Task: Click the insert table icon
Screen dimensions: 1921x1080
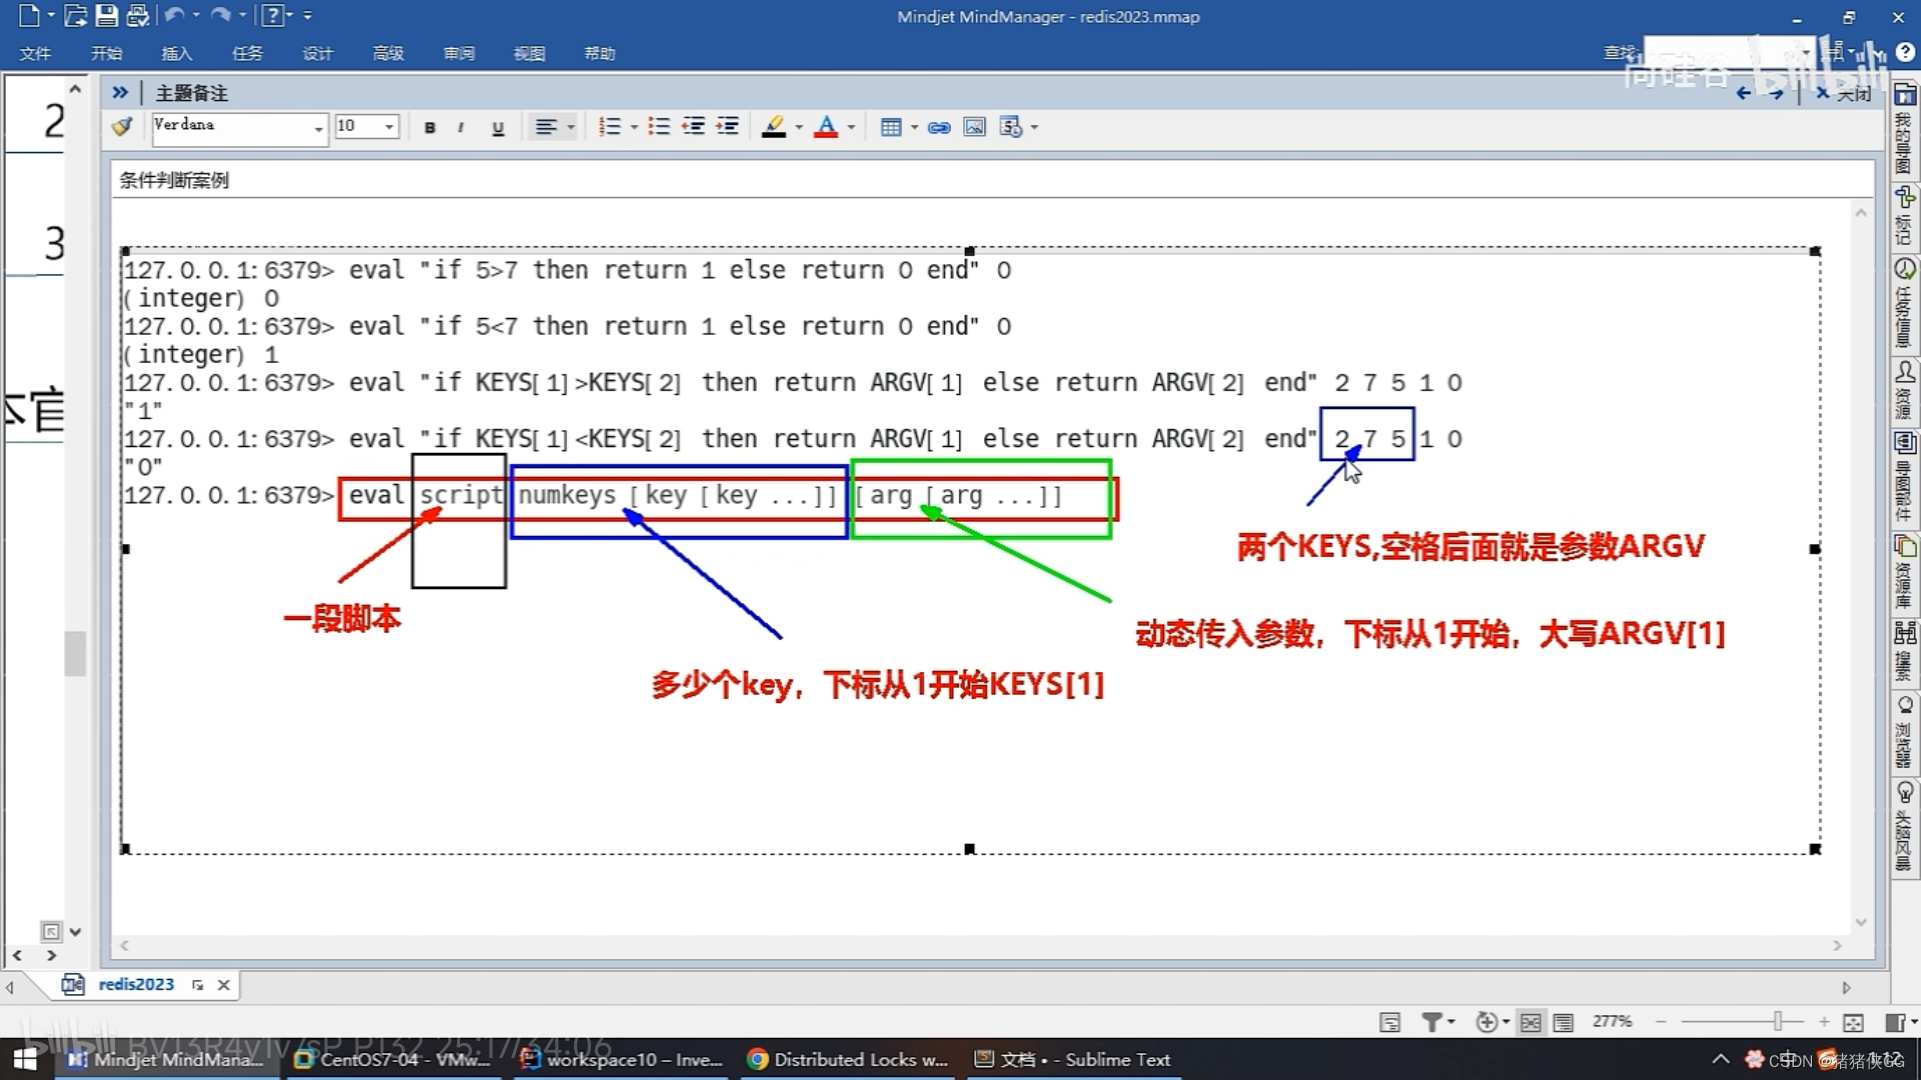Action: click(889, 127)
